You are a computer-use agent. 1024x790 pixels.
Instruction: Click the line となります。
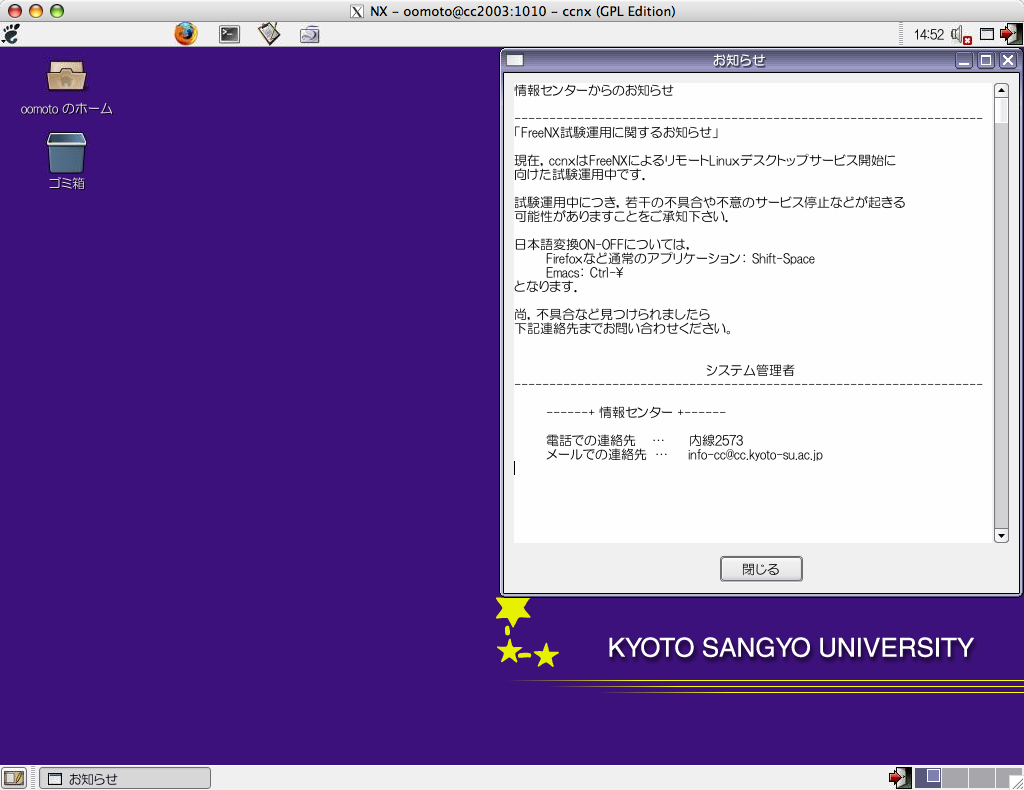click(x=546, y=287)
